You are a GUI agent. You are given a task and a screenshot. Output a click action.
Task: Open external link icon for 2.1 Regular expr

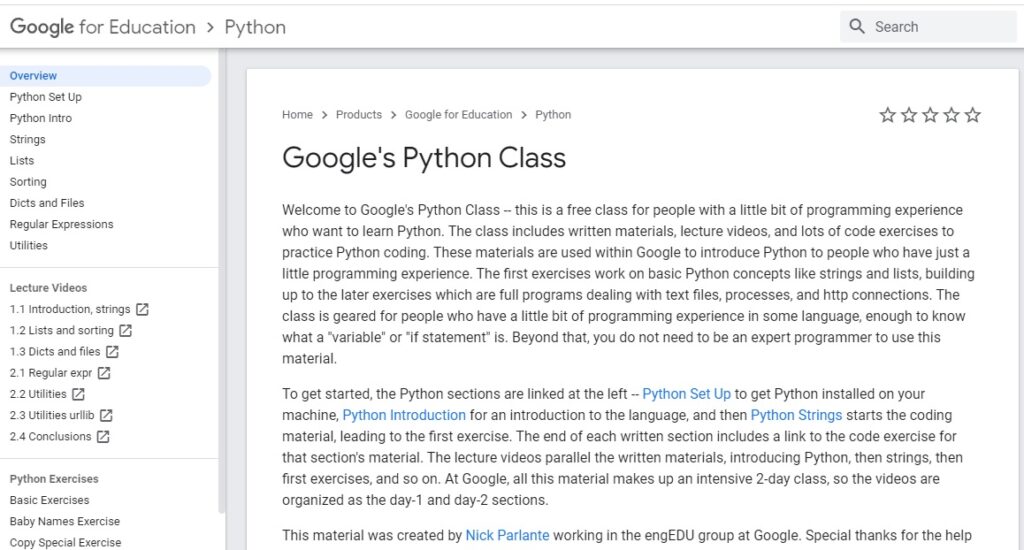(104, 373)
